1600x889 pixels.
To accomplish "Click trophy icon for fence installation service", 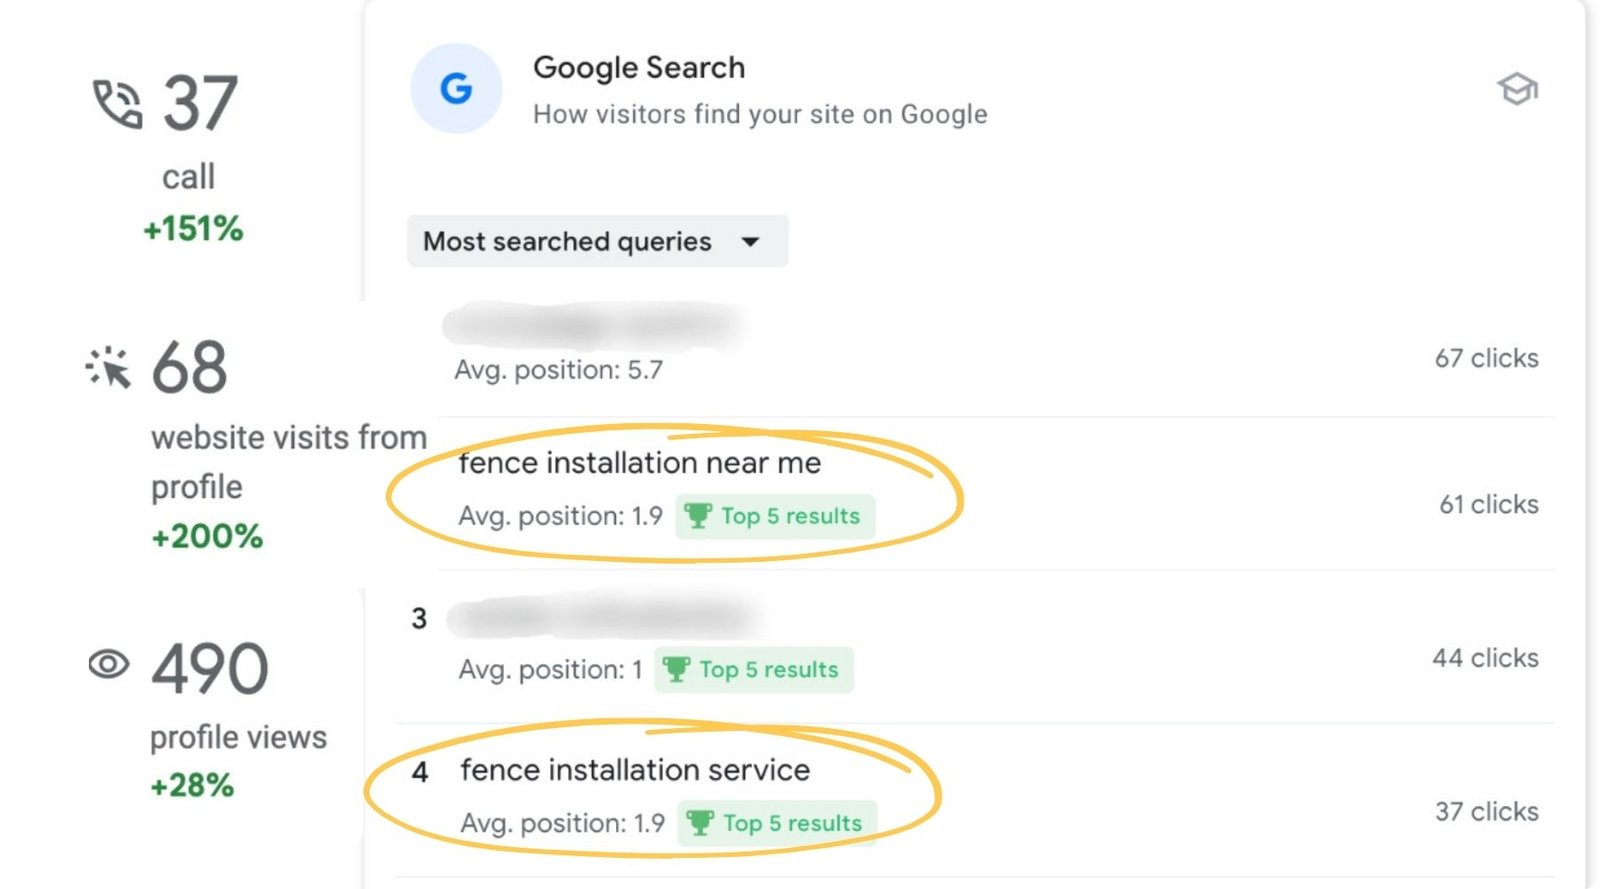I will (x=699, y=823).
